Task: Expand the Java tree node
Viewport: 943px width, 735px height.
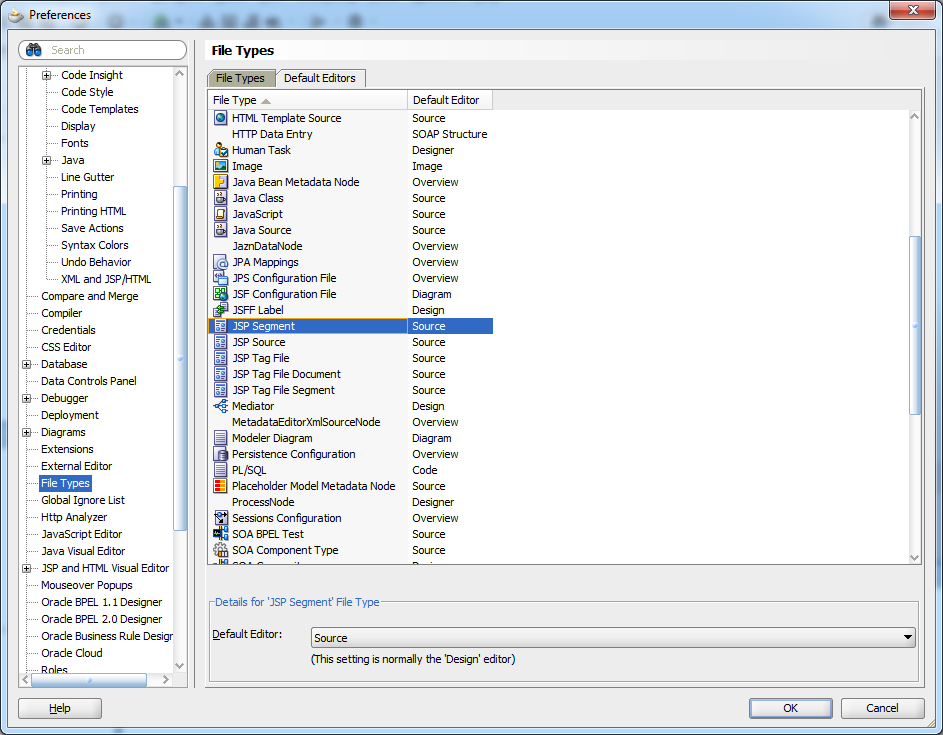Action: 48,160
